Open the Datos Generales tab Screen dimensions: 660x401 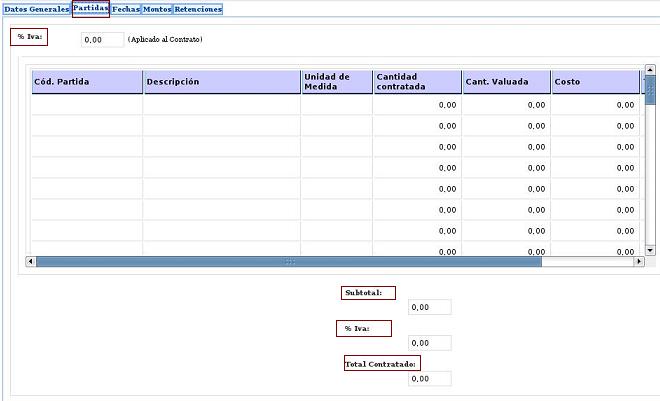point(36,9)
